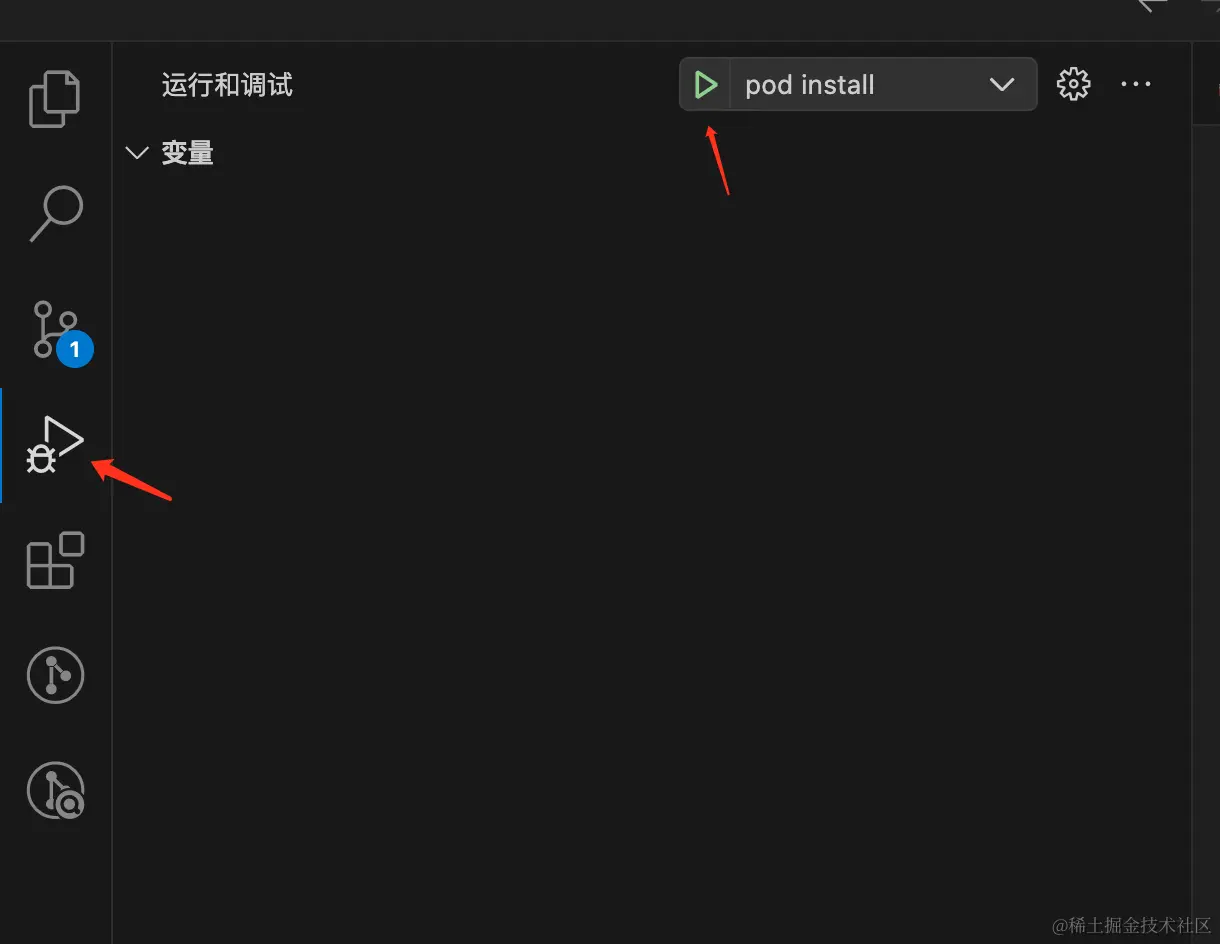
Task: Open the Explorer files view
Action: [x=55, y=98]
